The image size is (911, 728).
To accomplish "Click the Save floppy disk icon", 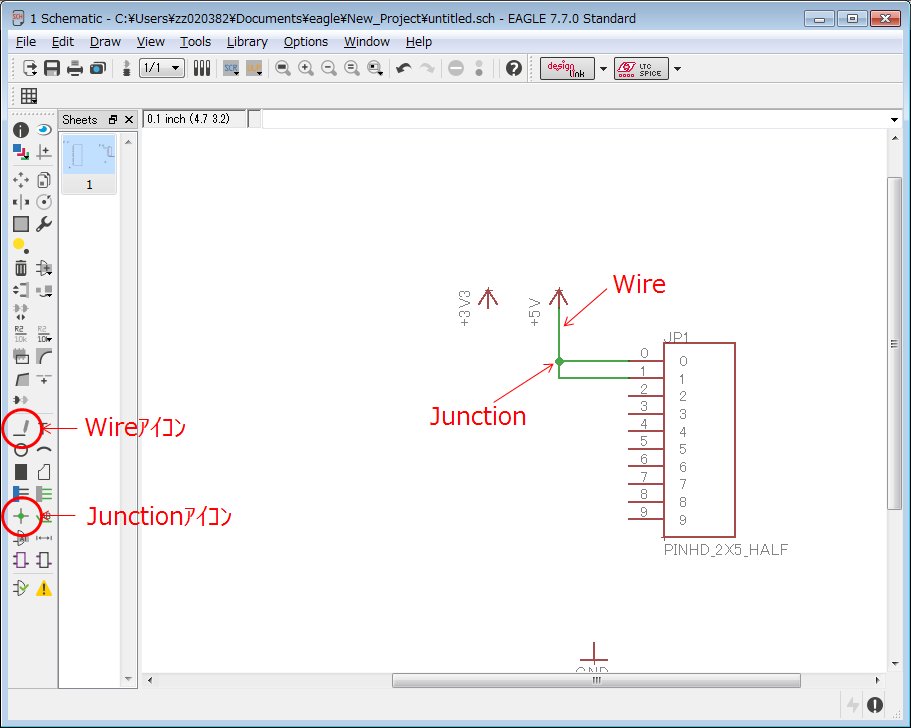I will tap(52, 68).
